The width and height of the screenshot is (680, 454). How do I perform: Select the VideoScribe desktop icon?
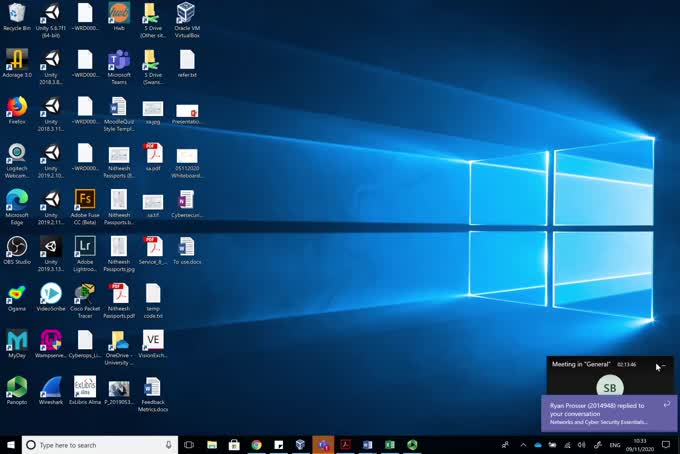coord(51,294)
